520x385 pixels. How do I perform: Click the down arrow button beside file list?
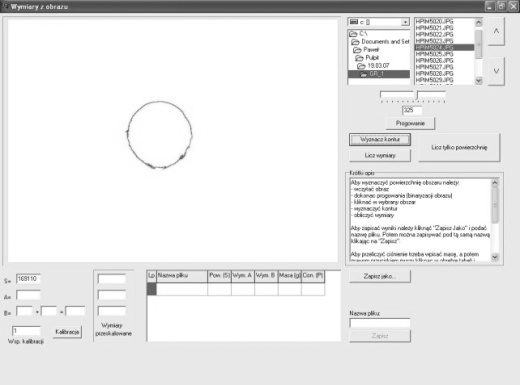click(496, 71)
